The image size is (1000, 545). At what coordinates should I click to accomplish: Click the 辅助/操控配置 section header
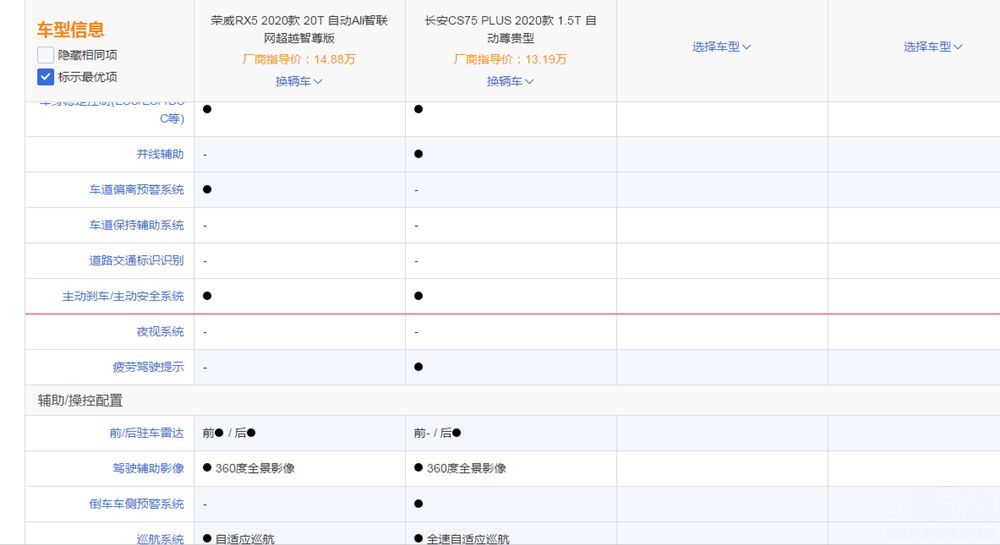coord(80,400)
